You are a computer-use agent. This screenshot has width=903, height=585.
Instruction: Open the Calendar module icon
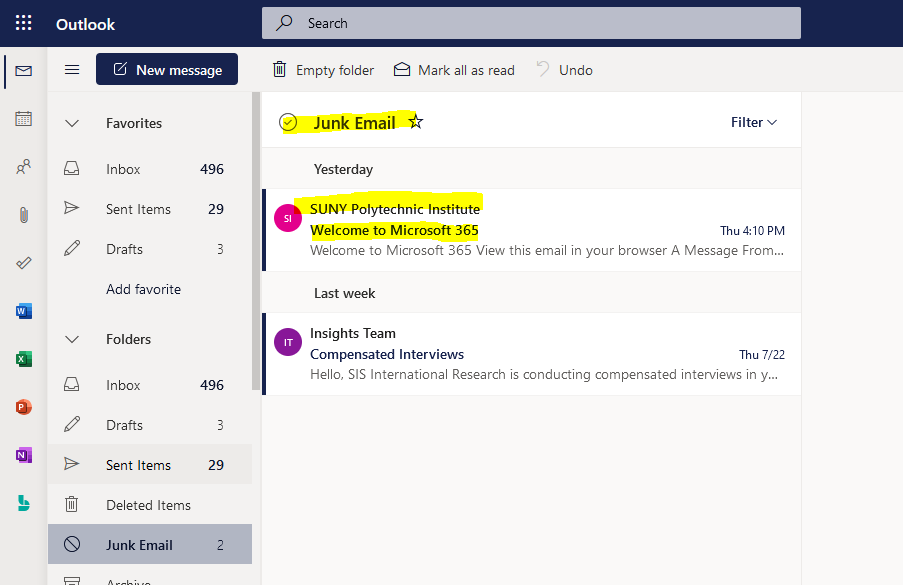click(x=24, y=119)
